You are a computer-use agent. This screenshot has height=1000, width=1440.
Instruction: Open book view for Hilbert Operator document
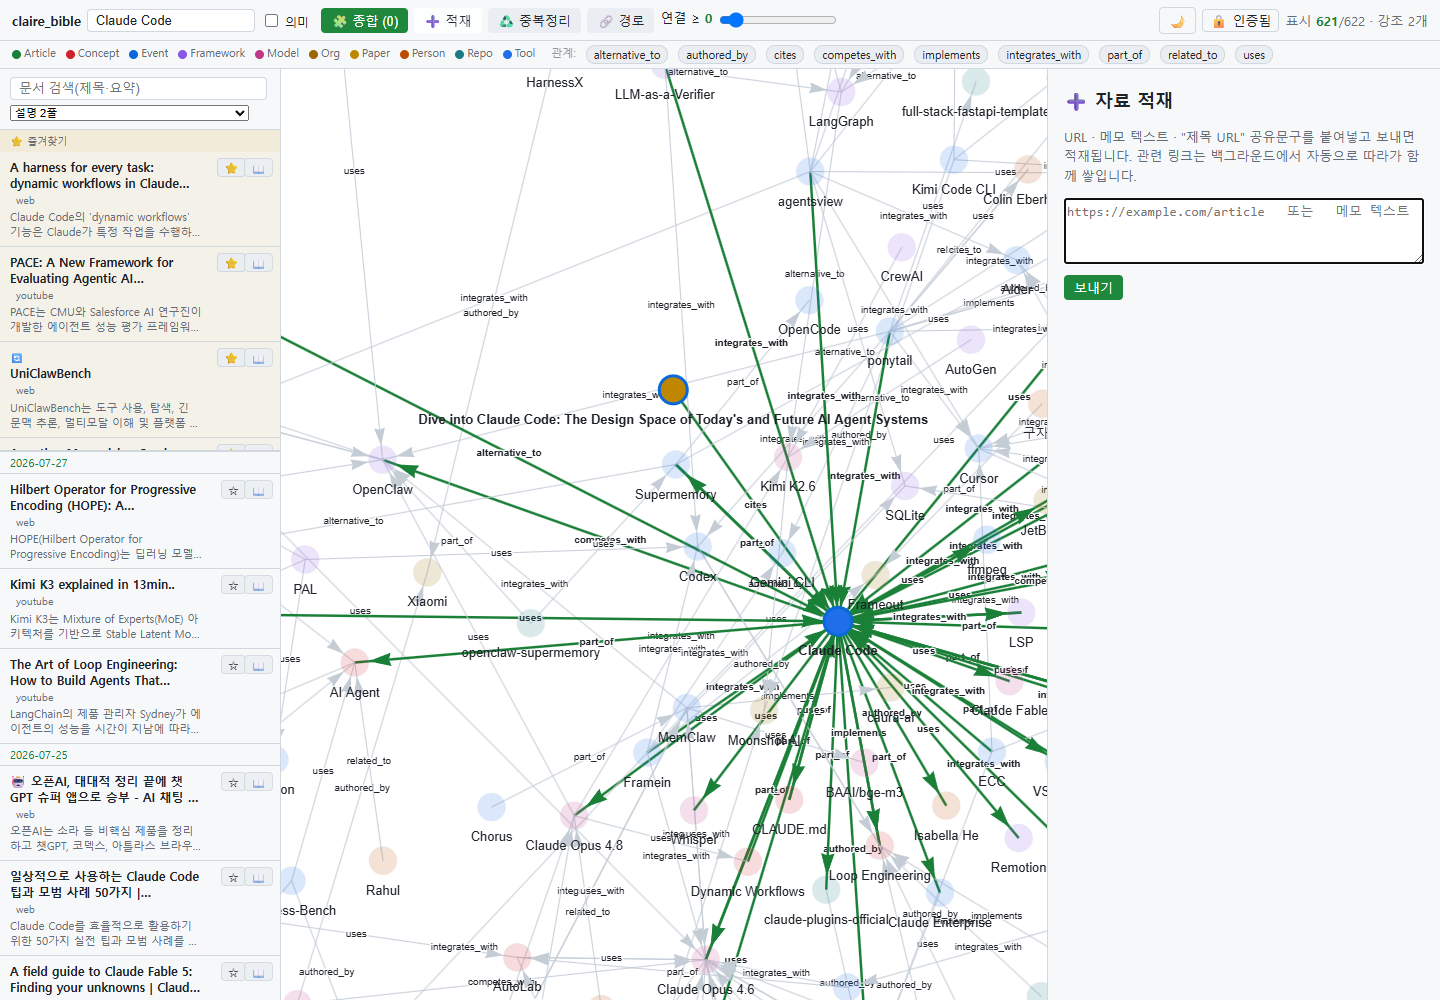[x=259, y=490]
